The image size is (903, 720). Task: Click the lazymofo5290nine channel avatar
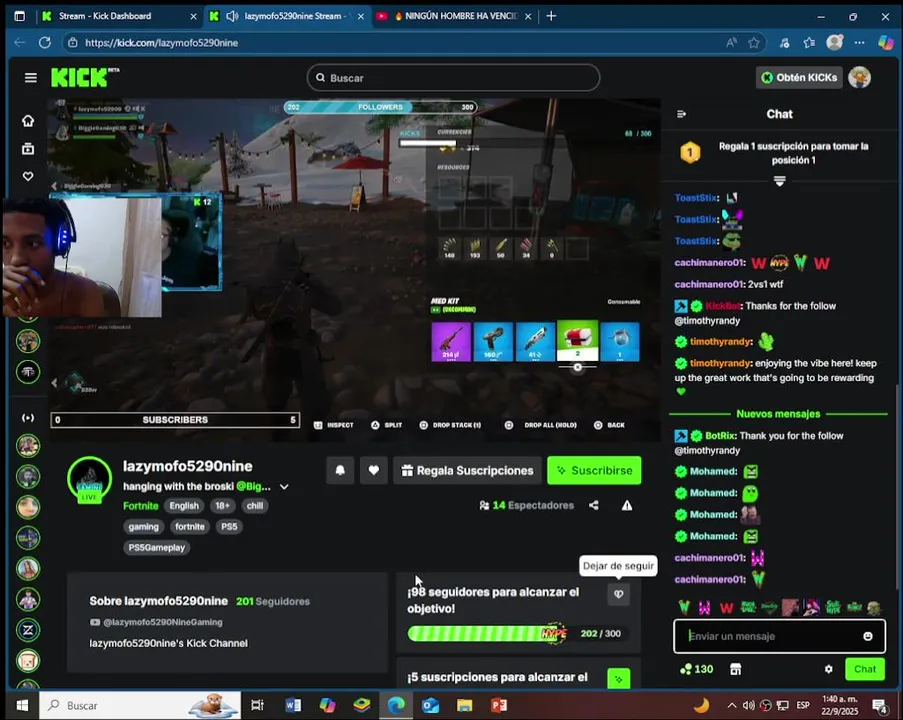point(89,479)
